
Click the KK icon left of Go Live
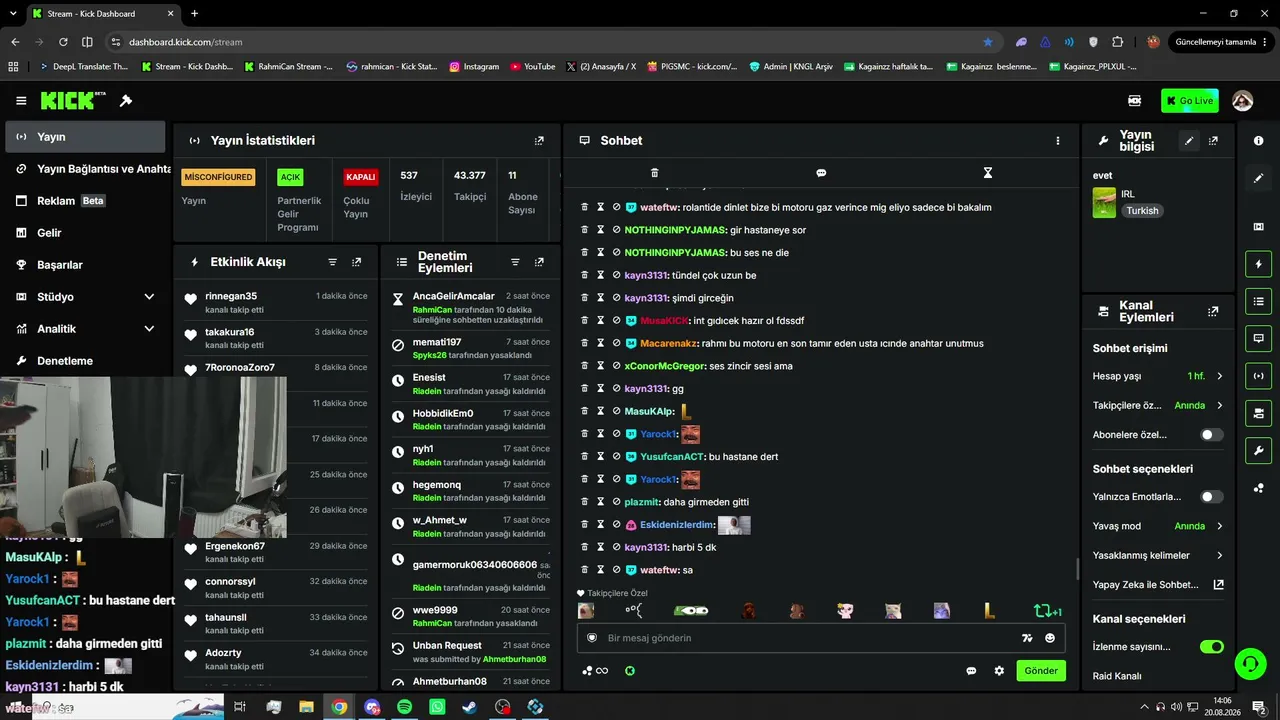click(x=1135, y=101)
